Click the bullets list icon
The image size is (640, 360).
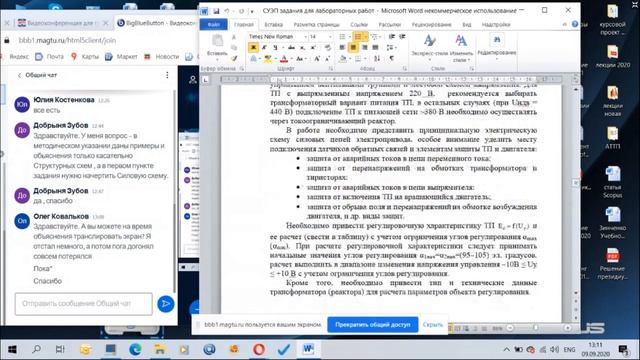click(342, 37)
